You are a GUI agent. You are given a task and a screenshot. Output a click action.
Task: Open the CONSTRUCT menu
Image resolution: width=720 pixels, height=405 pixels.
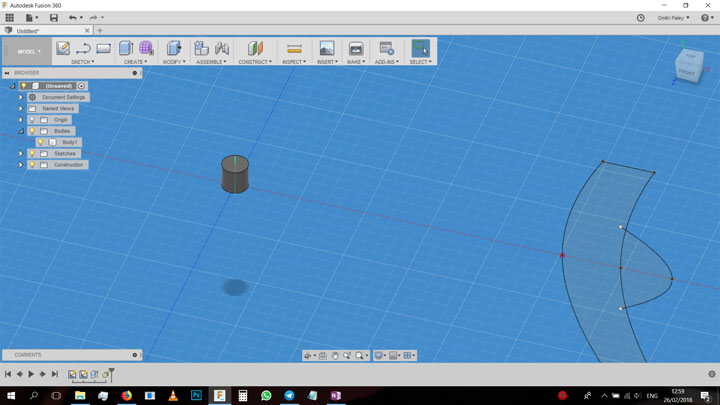[x=255, y=62]
